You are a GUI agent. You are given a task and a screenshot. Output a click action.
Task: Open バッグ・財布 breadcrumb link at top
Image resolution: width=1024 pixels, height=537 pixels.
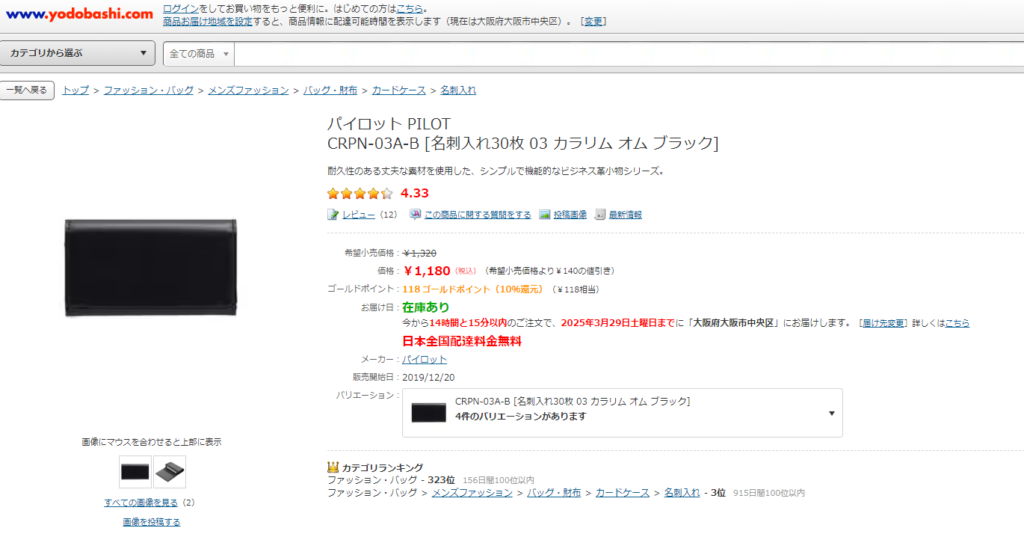(330, 90)
